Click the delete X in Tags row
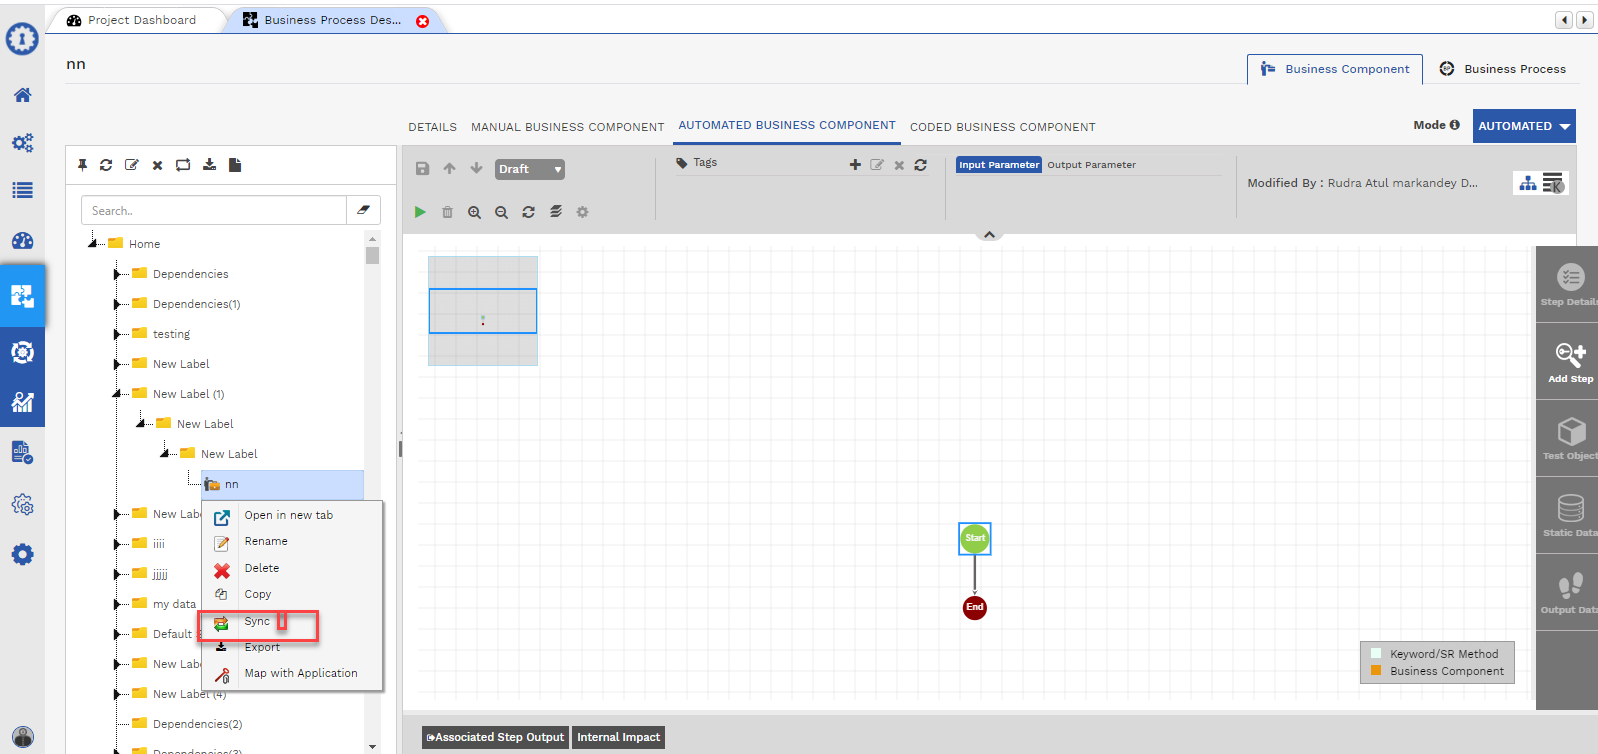Image resolution: width=1598 pixels, height=754 pixels. tap(899, 166)
